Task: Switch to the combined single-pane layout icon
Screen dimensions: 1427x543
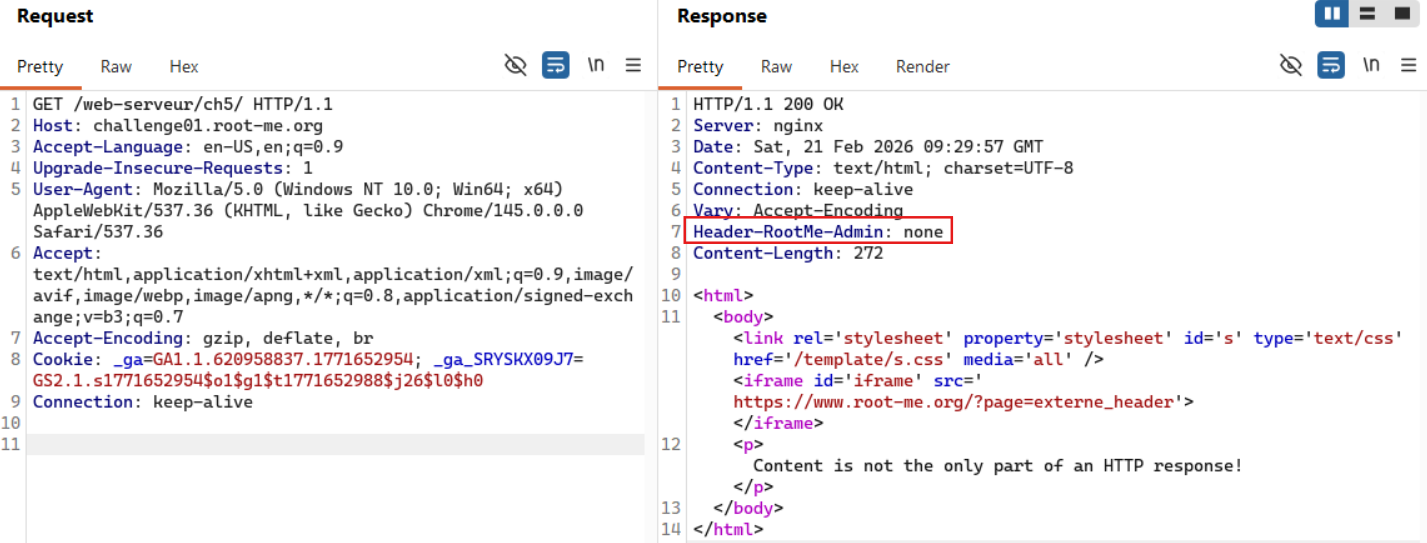Action: point(1401,14)
